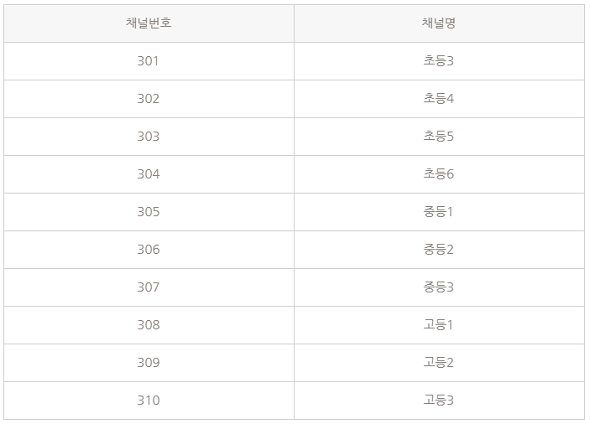Select channel number 310 cell
Screen dimensions: 590x424
click(149, 400)
